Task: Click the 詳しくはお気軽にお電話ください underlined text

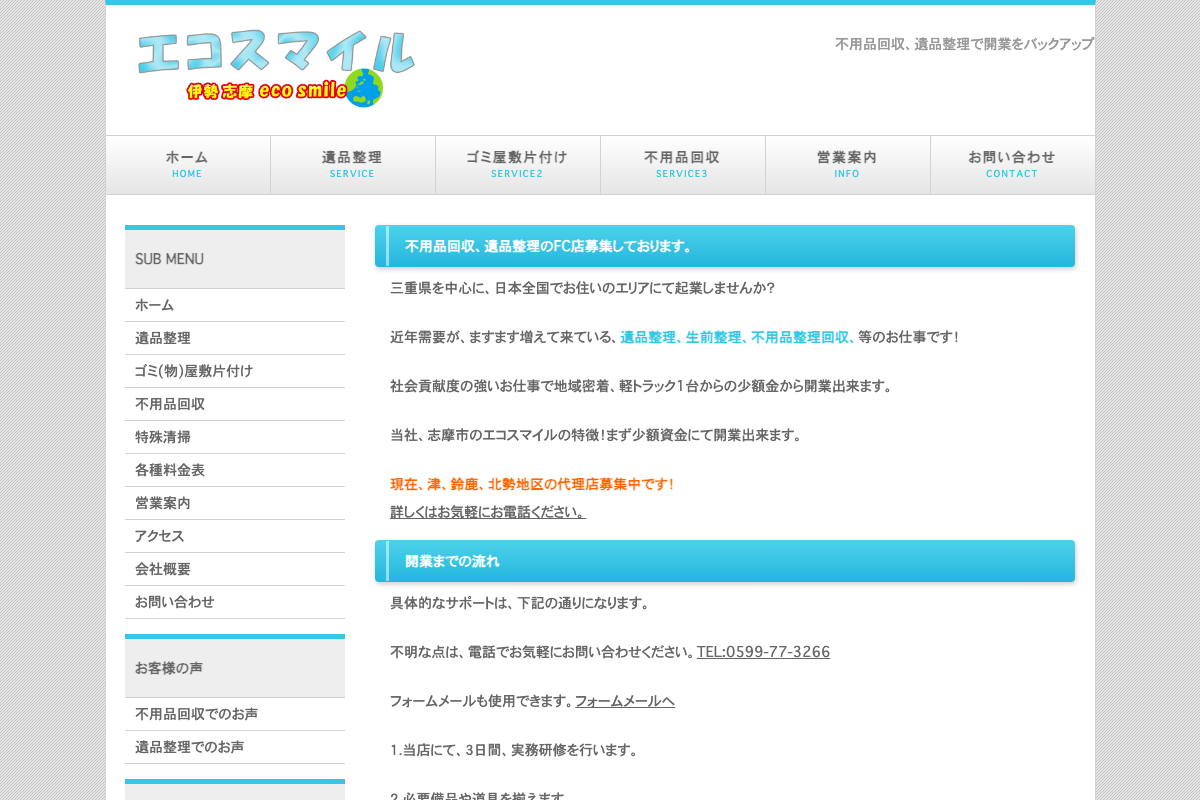Action: (488, 512)
